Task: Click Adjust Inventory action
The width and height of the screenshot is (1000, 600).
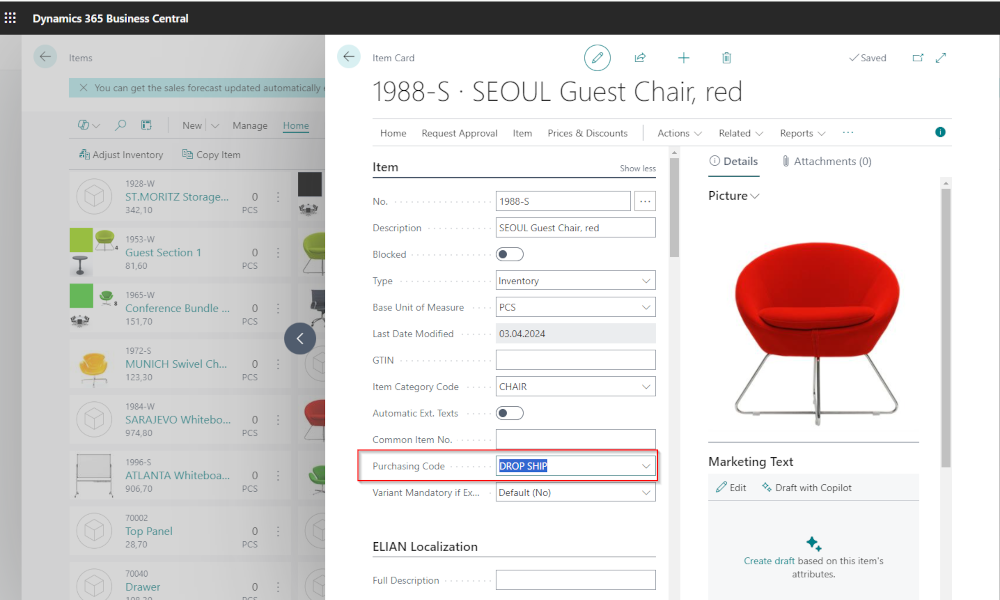Action: (x=121, y=154)
